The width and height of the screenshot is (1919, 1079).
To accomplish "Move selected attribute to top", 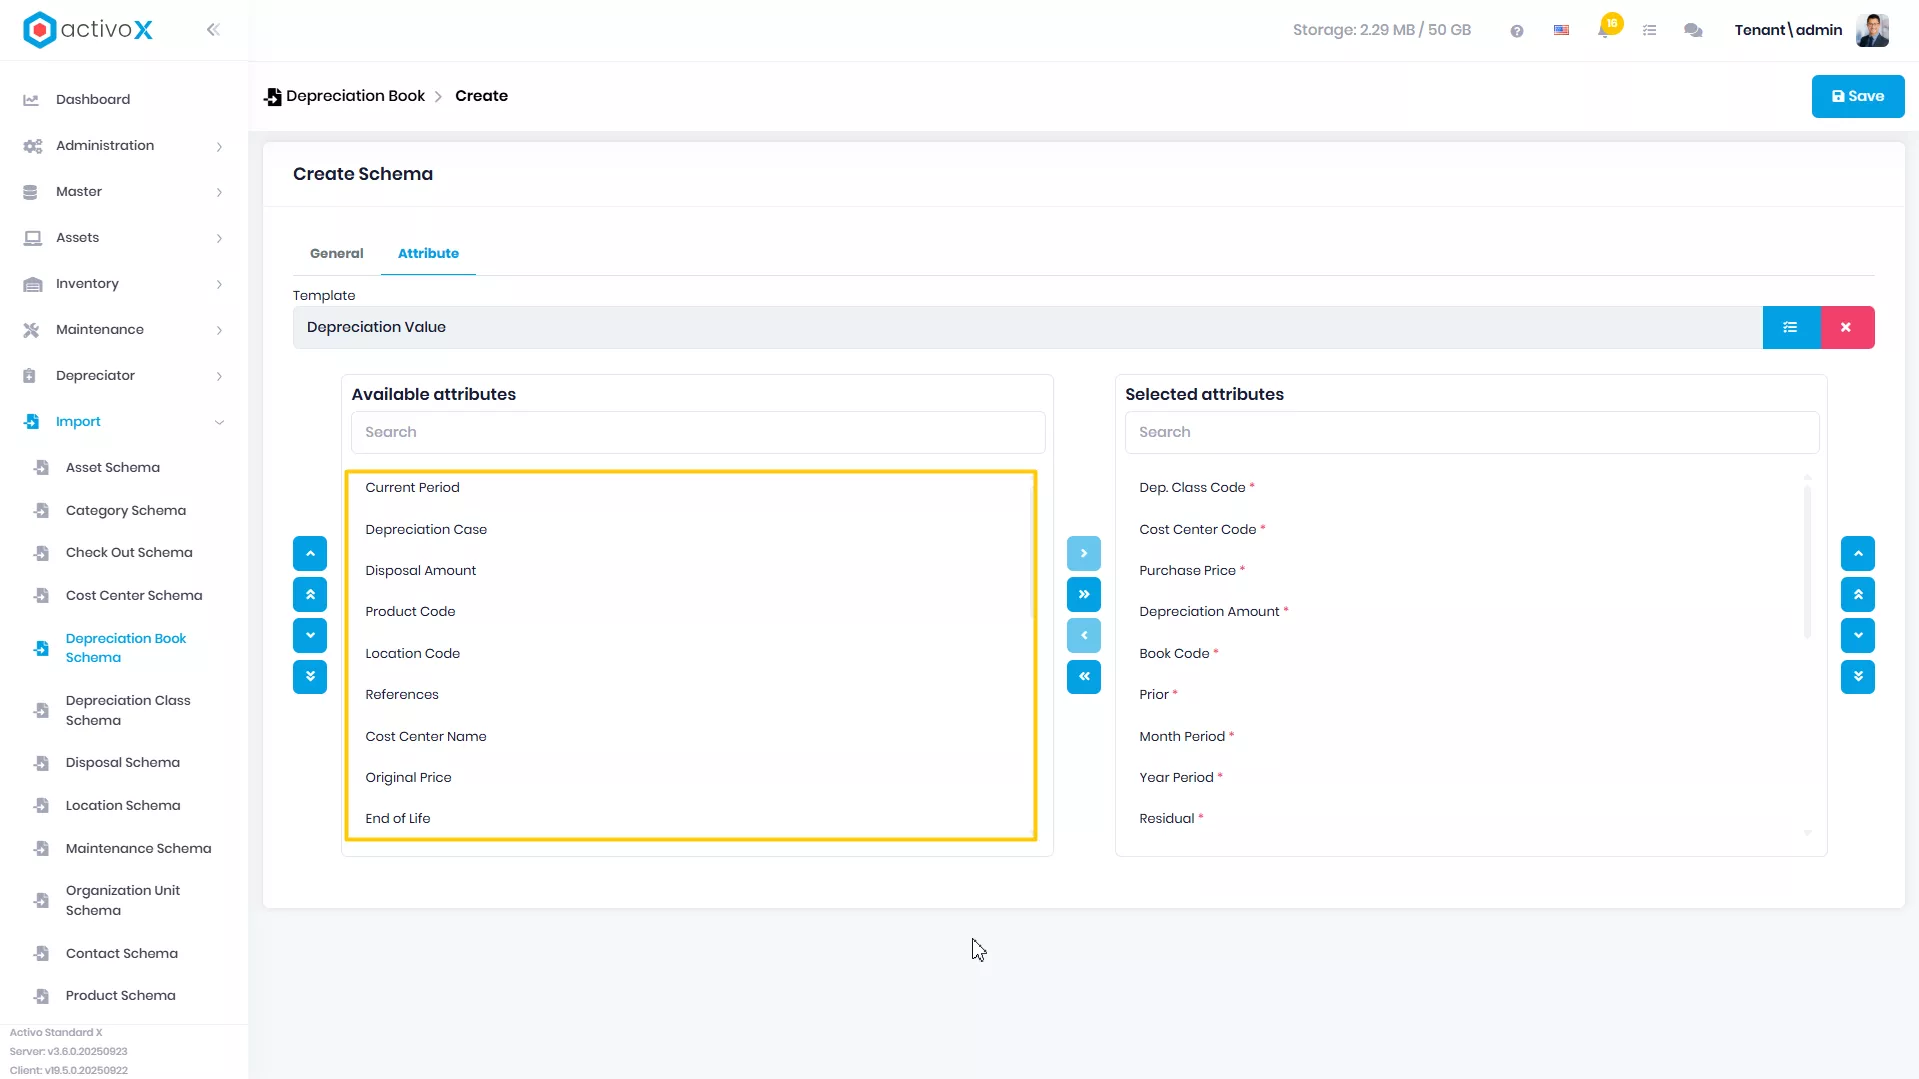I will tap(1858, 594).
